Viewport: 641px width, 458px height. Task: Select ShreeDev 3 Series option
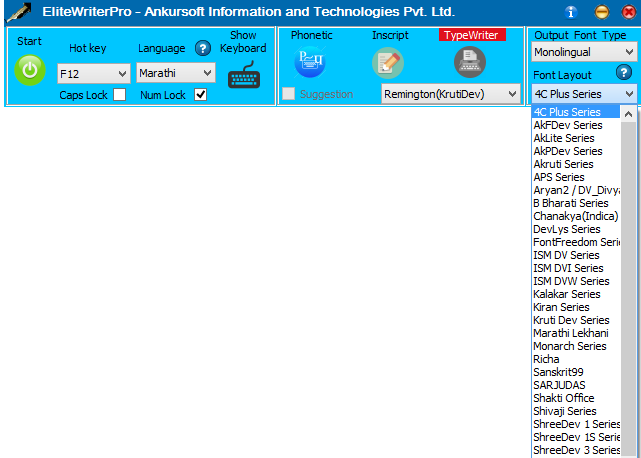click(x=576, y=450)
